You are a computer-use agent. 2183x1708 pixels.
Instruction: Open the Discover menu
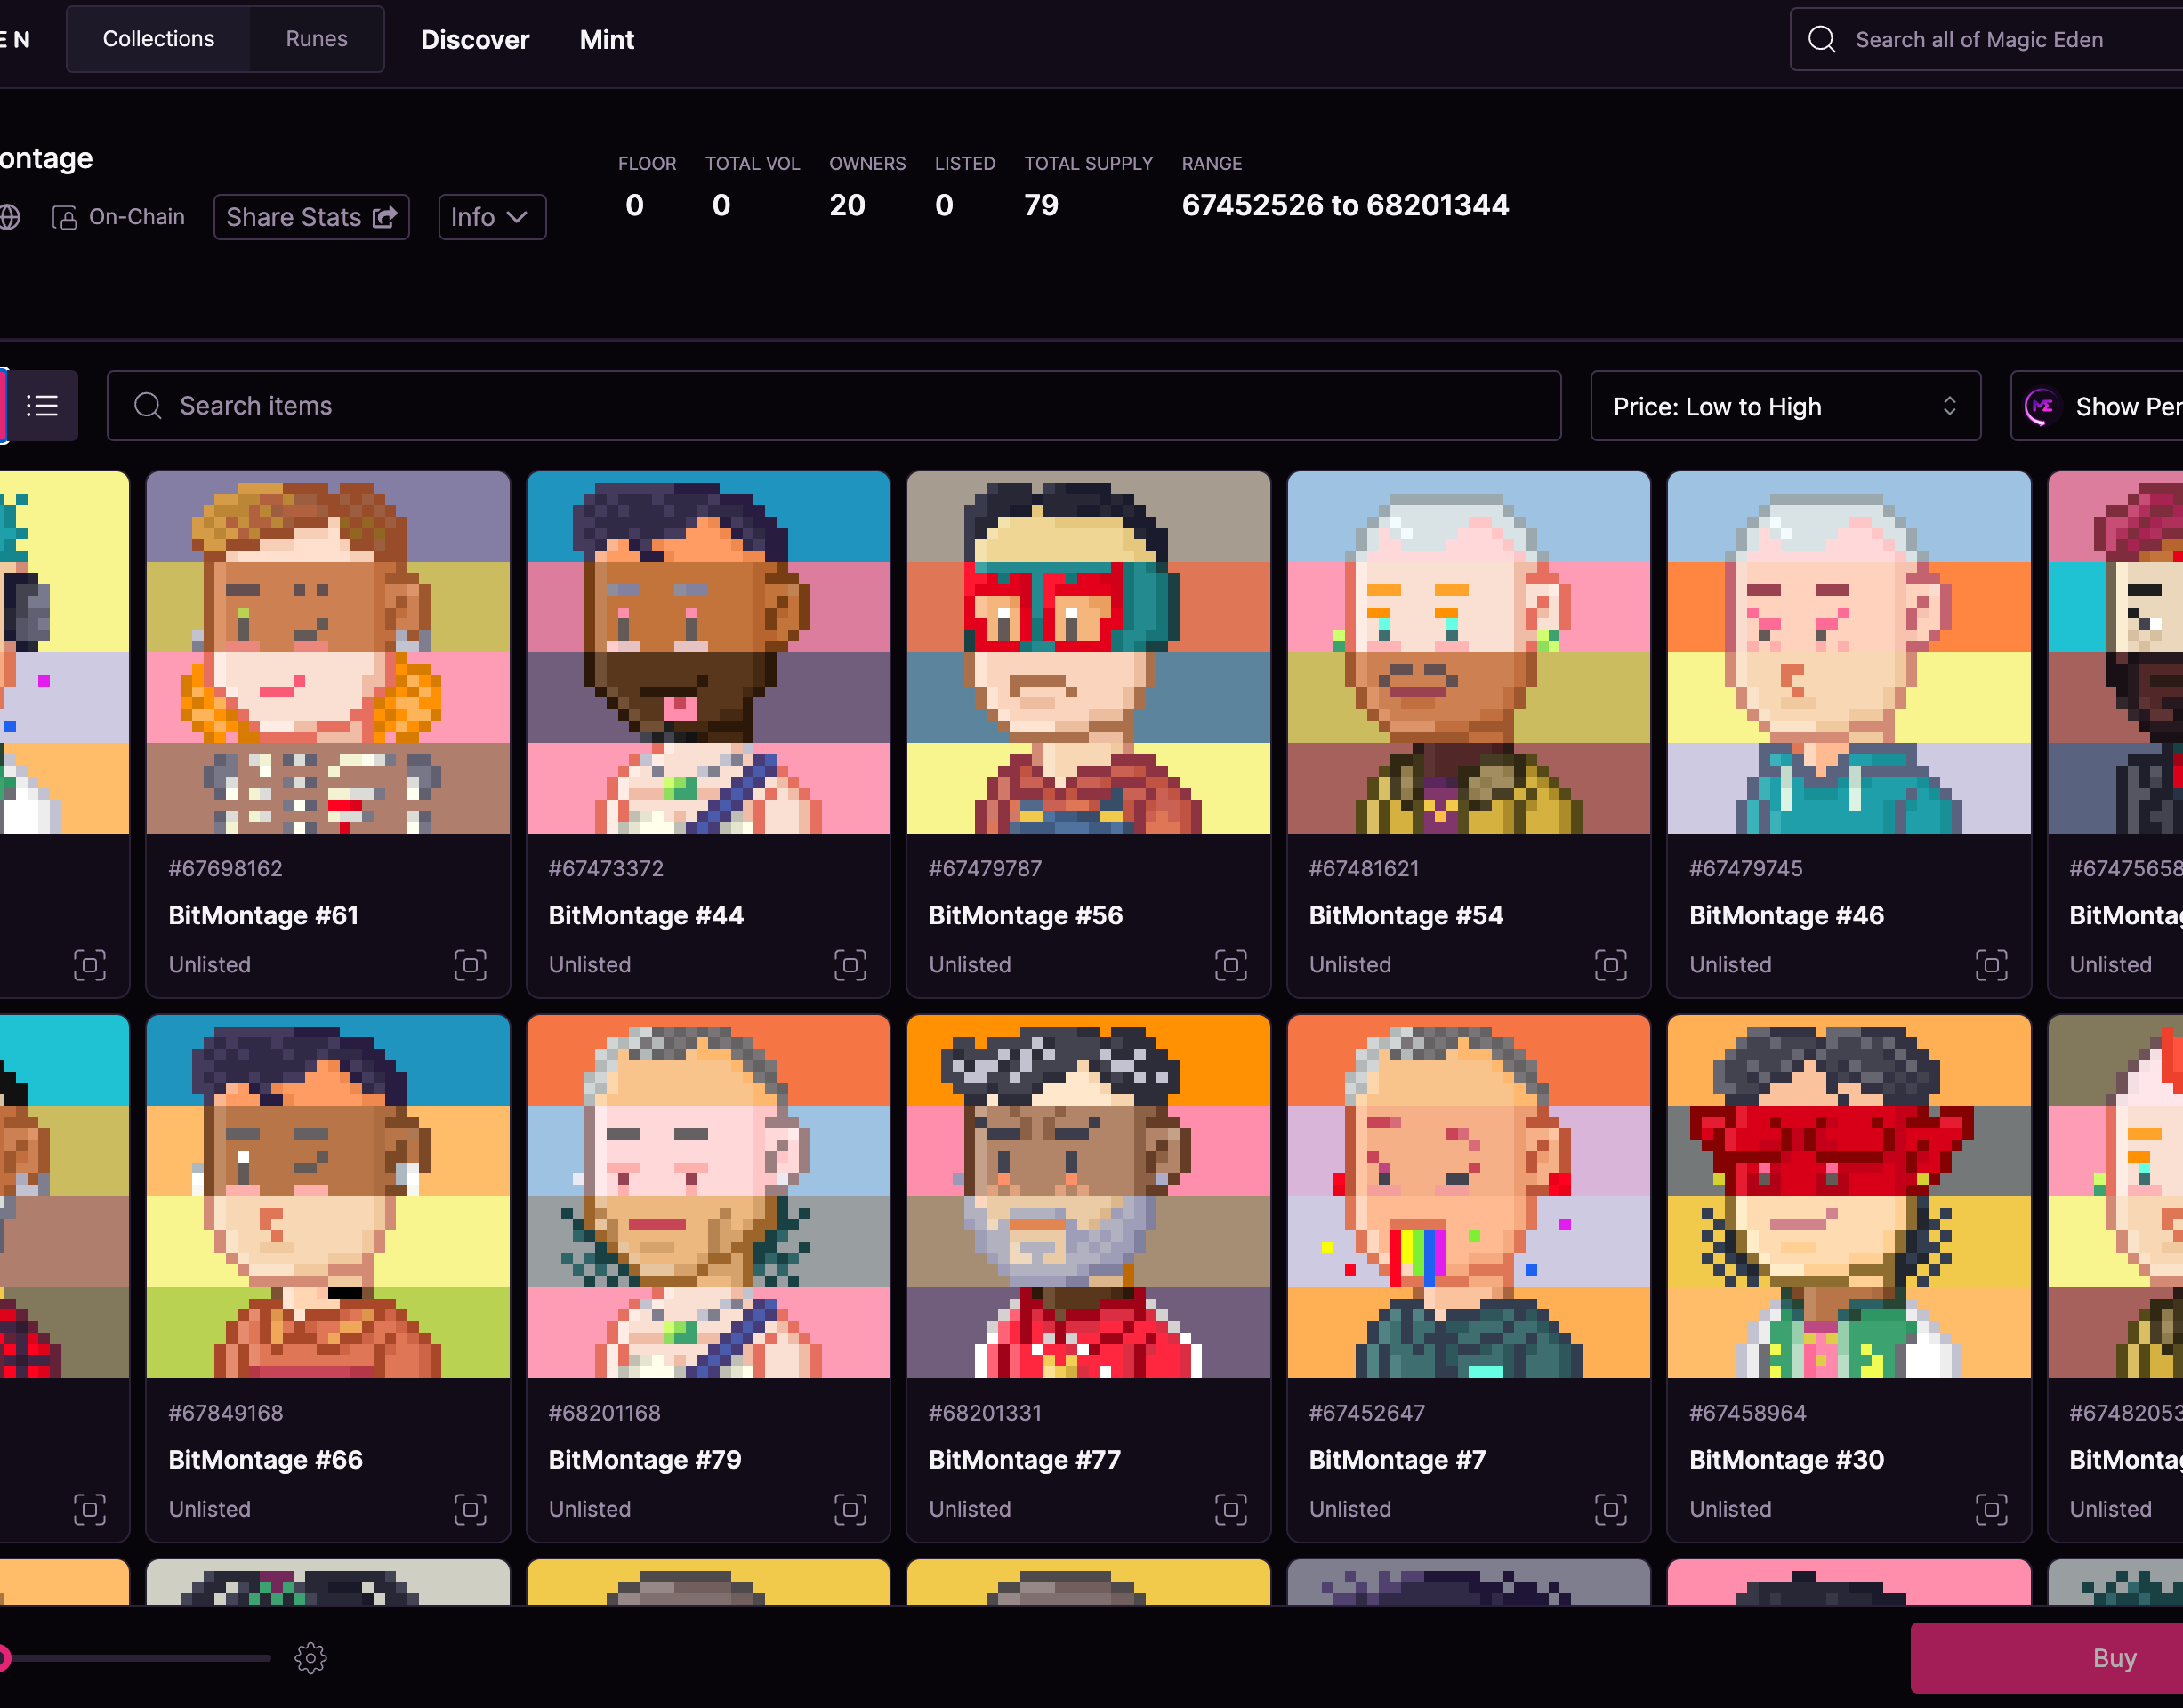(474, 40)
